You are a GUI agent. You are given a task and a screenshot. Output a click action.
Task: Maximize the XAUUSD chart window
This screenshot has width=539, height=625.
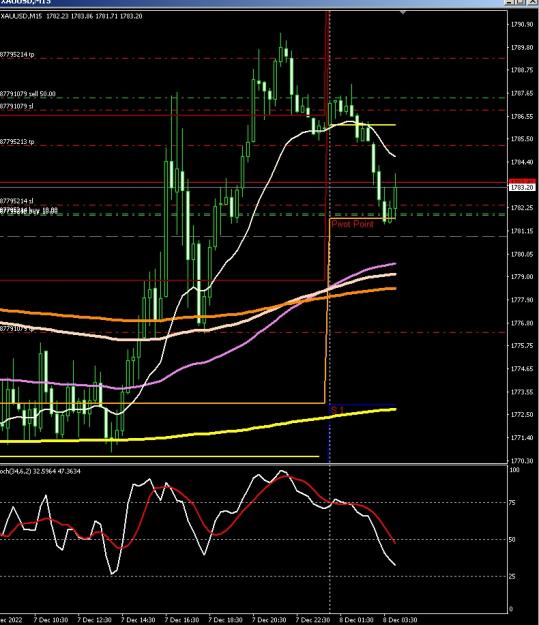point(521,2)
